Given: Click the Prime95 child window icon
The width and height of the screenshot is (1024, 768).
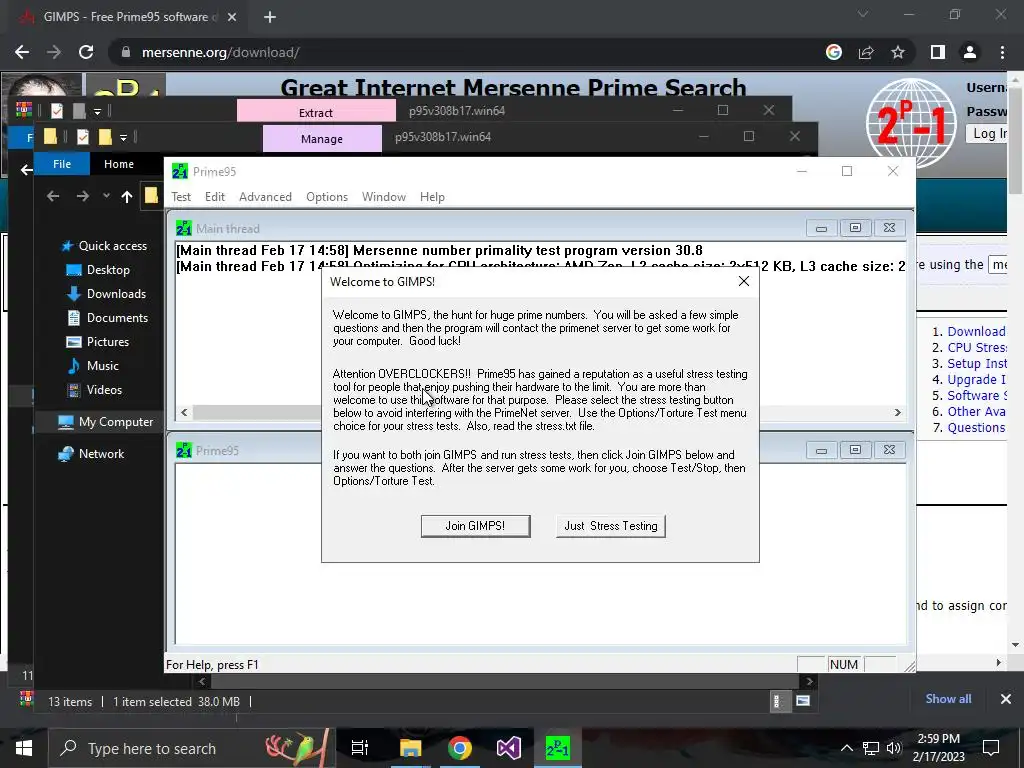Looking at the screenshot, I should point(184,450).
